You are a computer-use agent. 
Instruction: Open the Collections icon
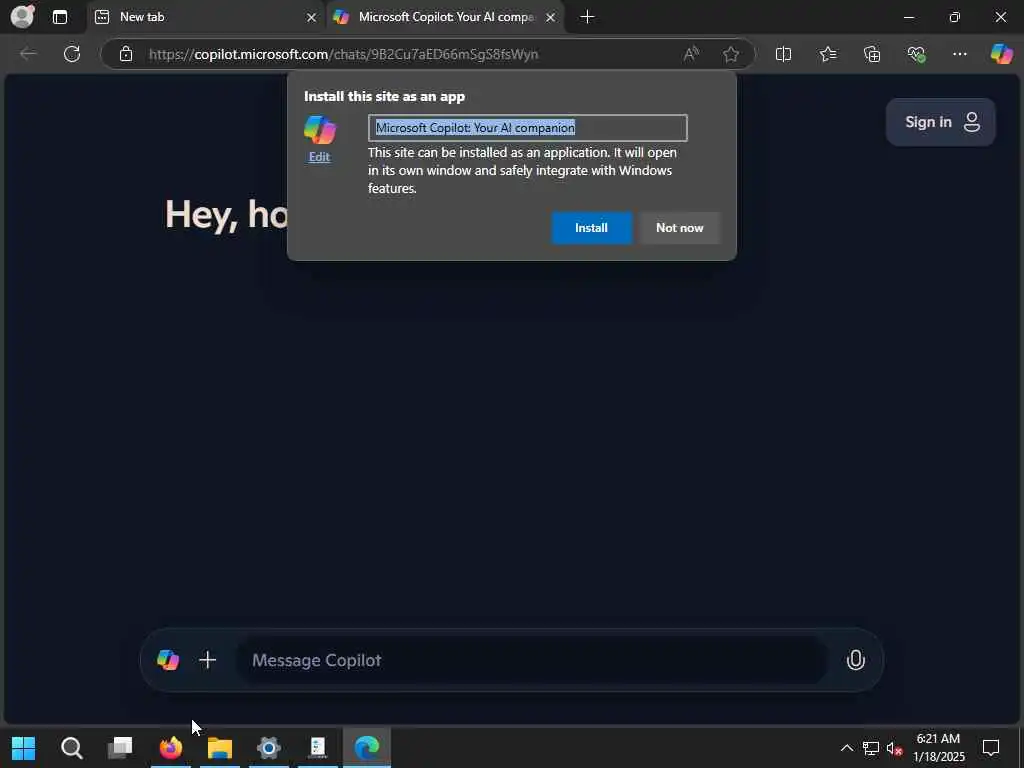[x=872, y=54]
